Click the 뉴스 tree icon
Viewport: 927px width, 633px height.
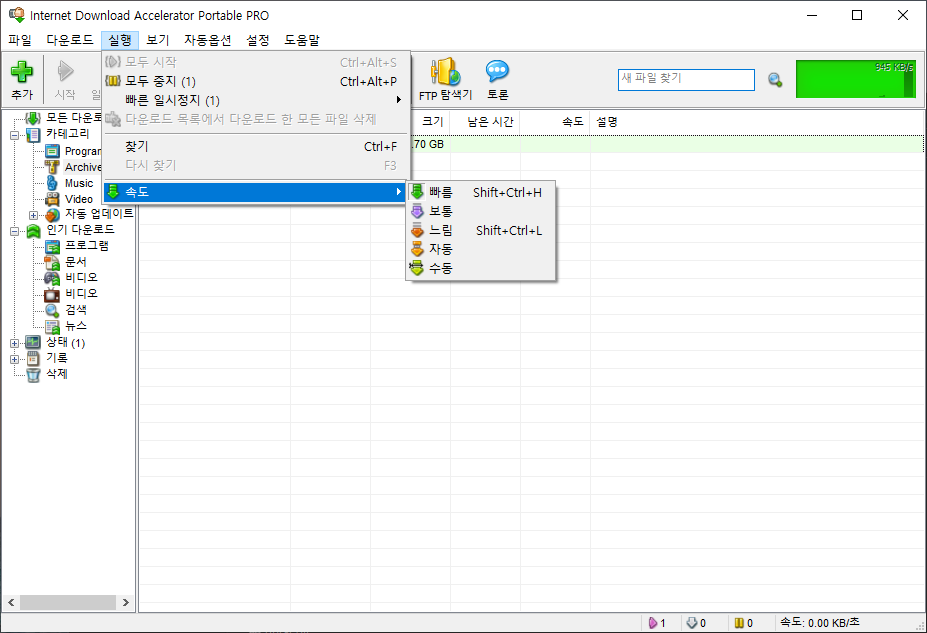coord(52,326)
